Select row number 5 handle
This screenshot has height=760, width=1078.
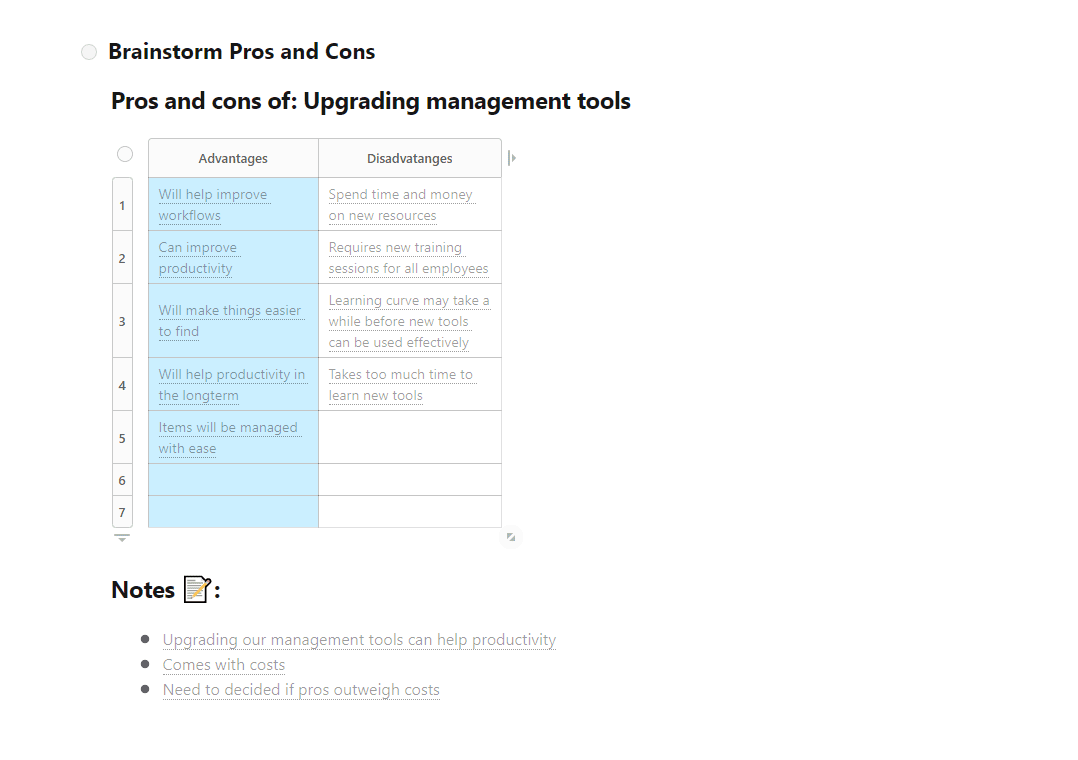coord(122,438)
